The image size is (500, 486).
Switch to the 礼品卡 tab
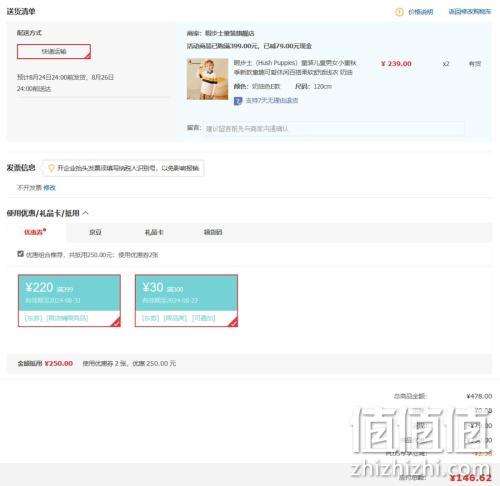pos(154,232)
